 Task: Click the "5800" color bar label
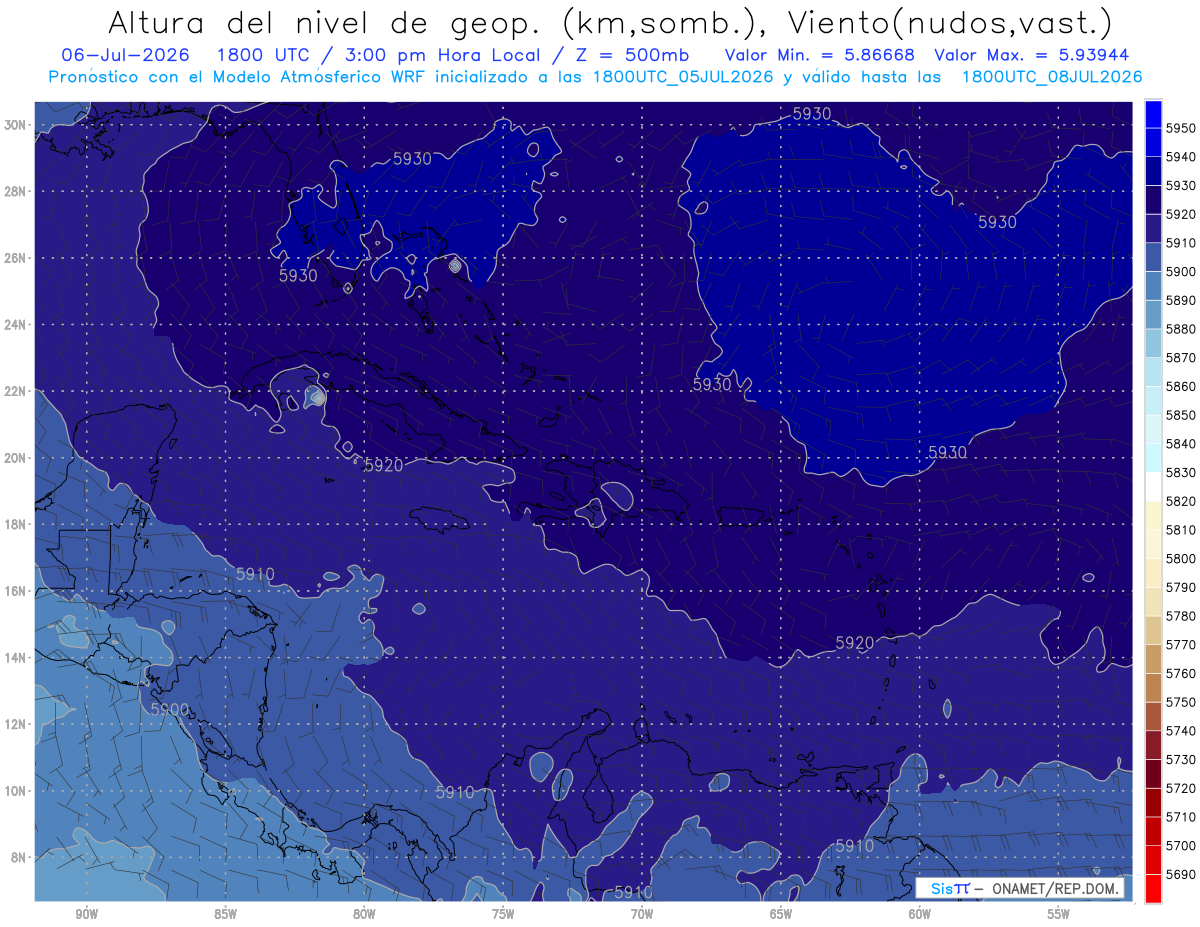coord(1180,558)
